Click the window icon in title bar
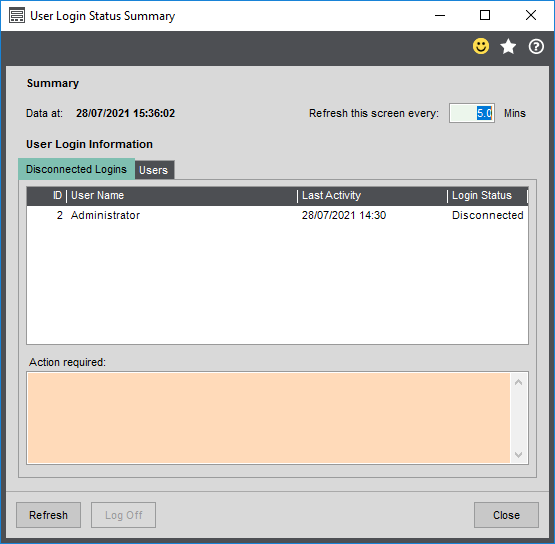 pos(17,16)
